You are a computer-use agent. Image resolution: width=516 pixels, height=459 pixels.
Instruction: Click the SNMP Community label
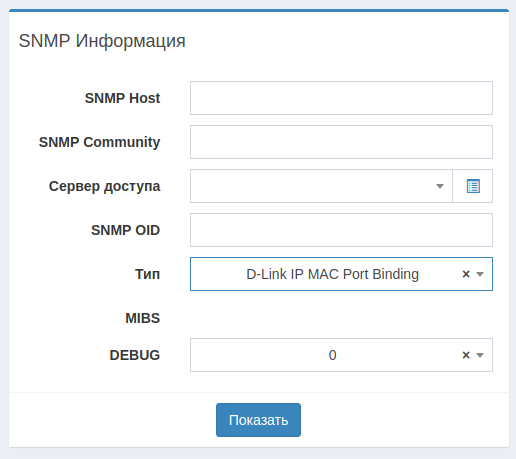pos(99,142)
